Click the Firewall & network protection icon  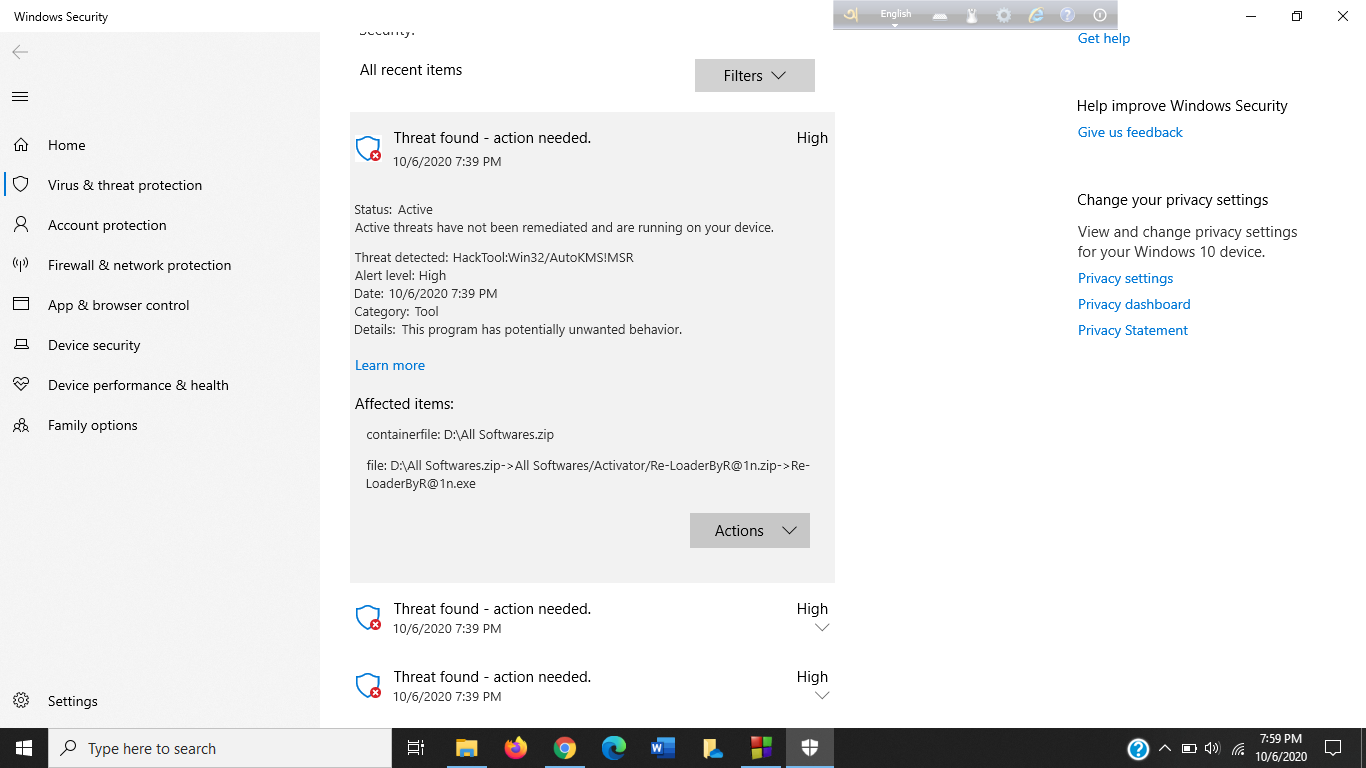click(20, 265)
